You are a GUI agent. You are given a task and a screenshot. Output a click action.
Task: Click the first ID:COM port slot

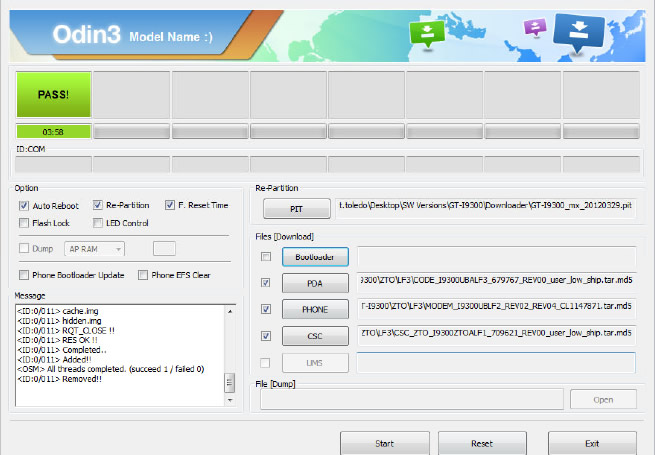(53, 164)
